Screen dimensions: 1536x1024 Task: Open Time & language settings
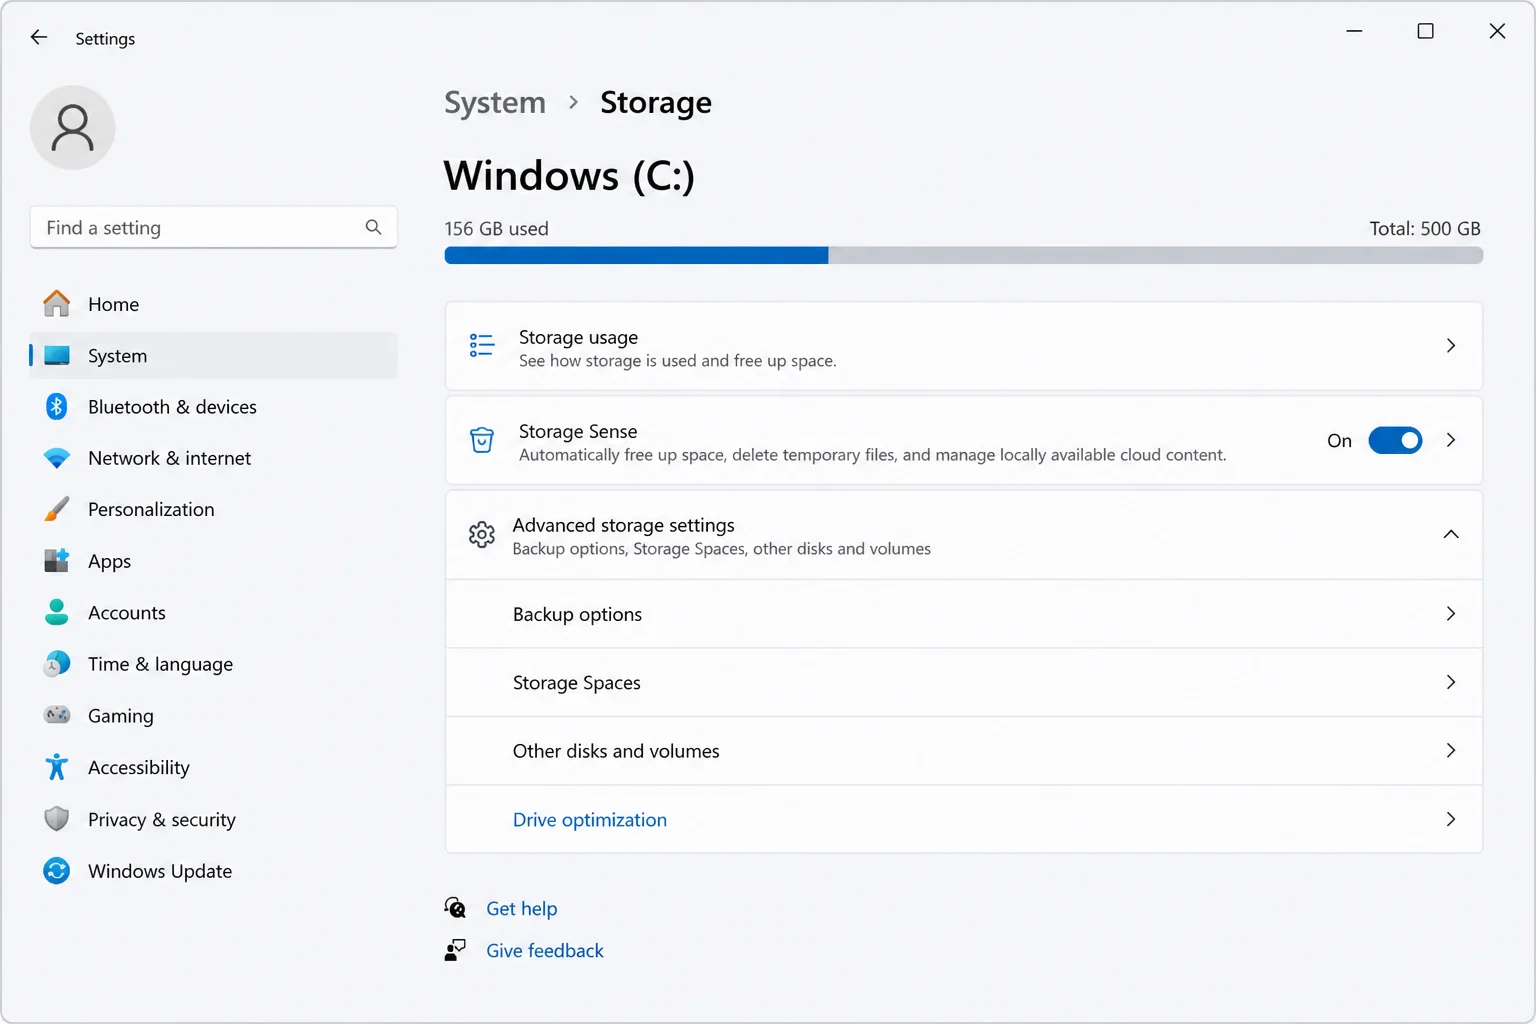[213, 664]
